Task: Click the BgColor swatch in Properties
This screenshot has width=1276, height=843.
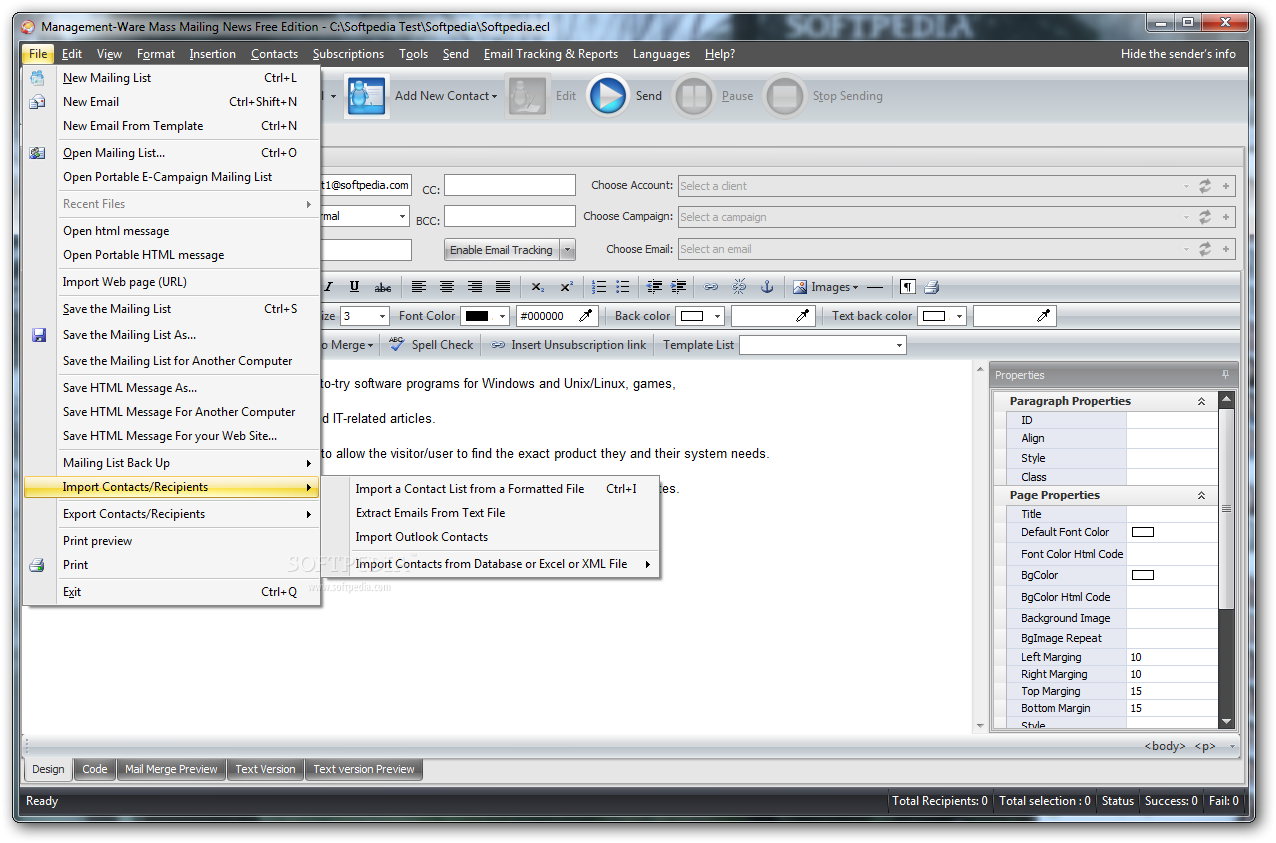Action: (x=1142, y=575)
